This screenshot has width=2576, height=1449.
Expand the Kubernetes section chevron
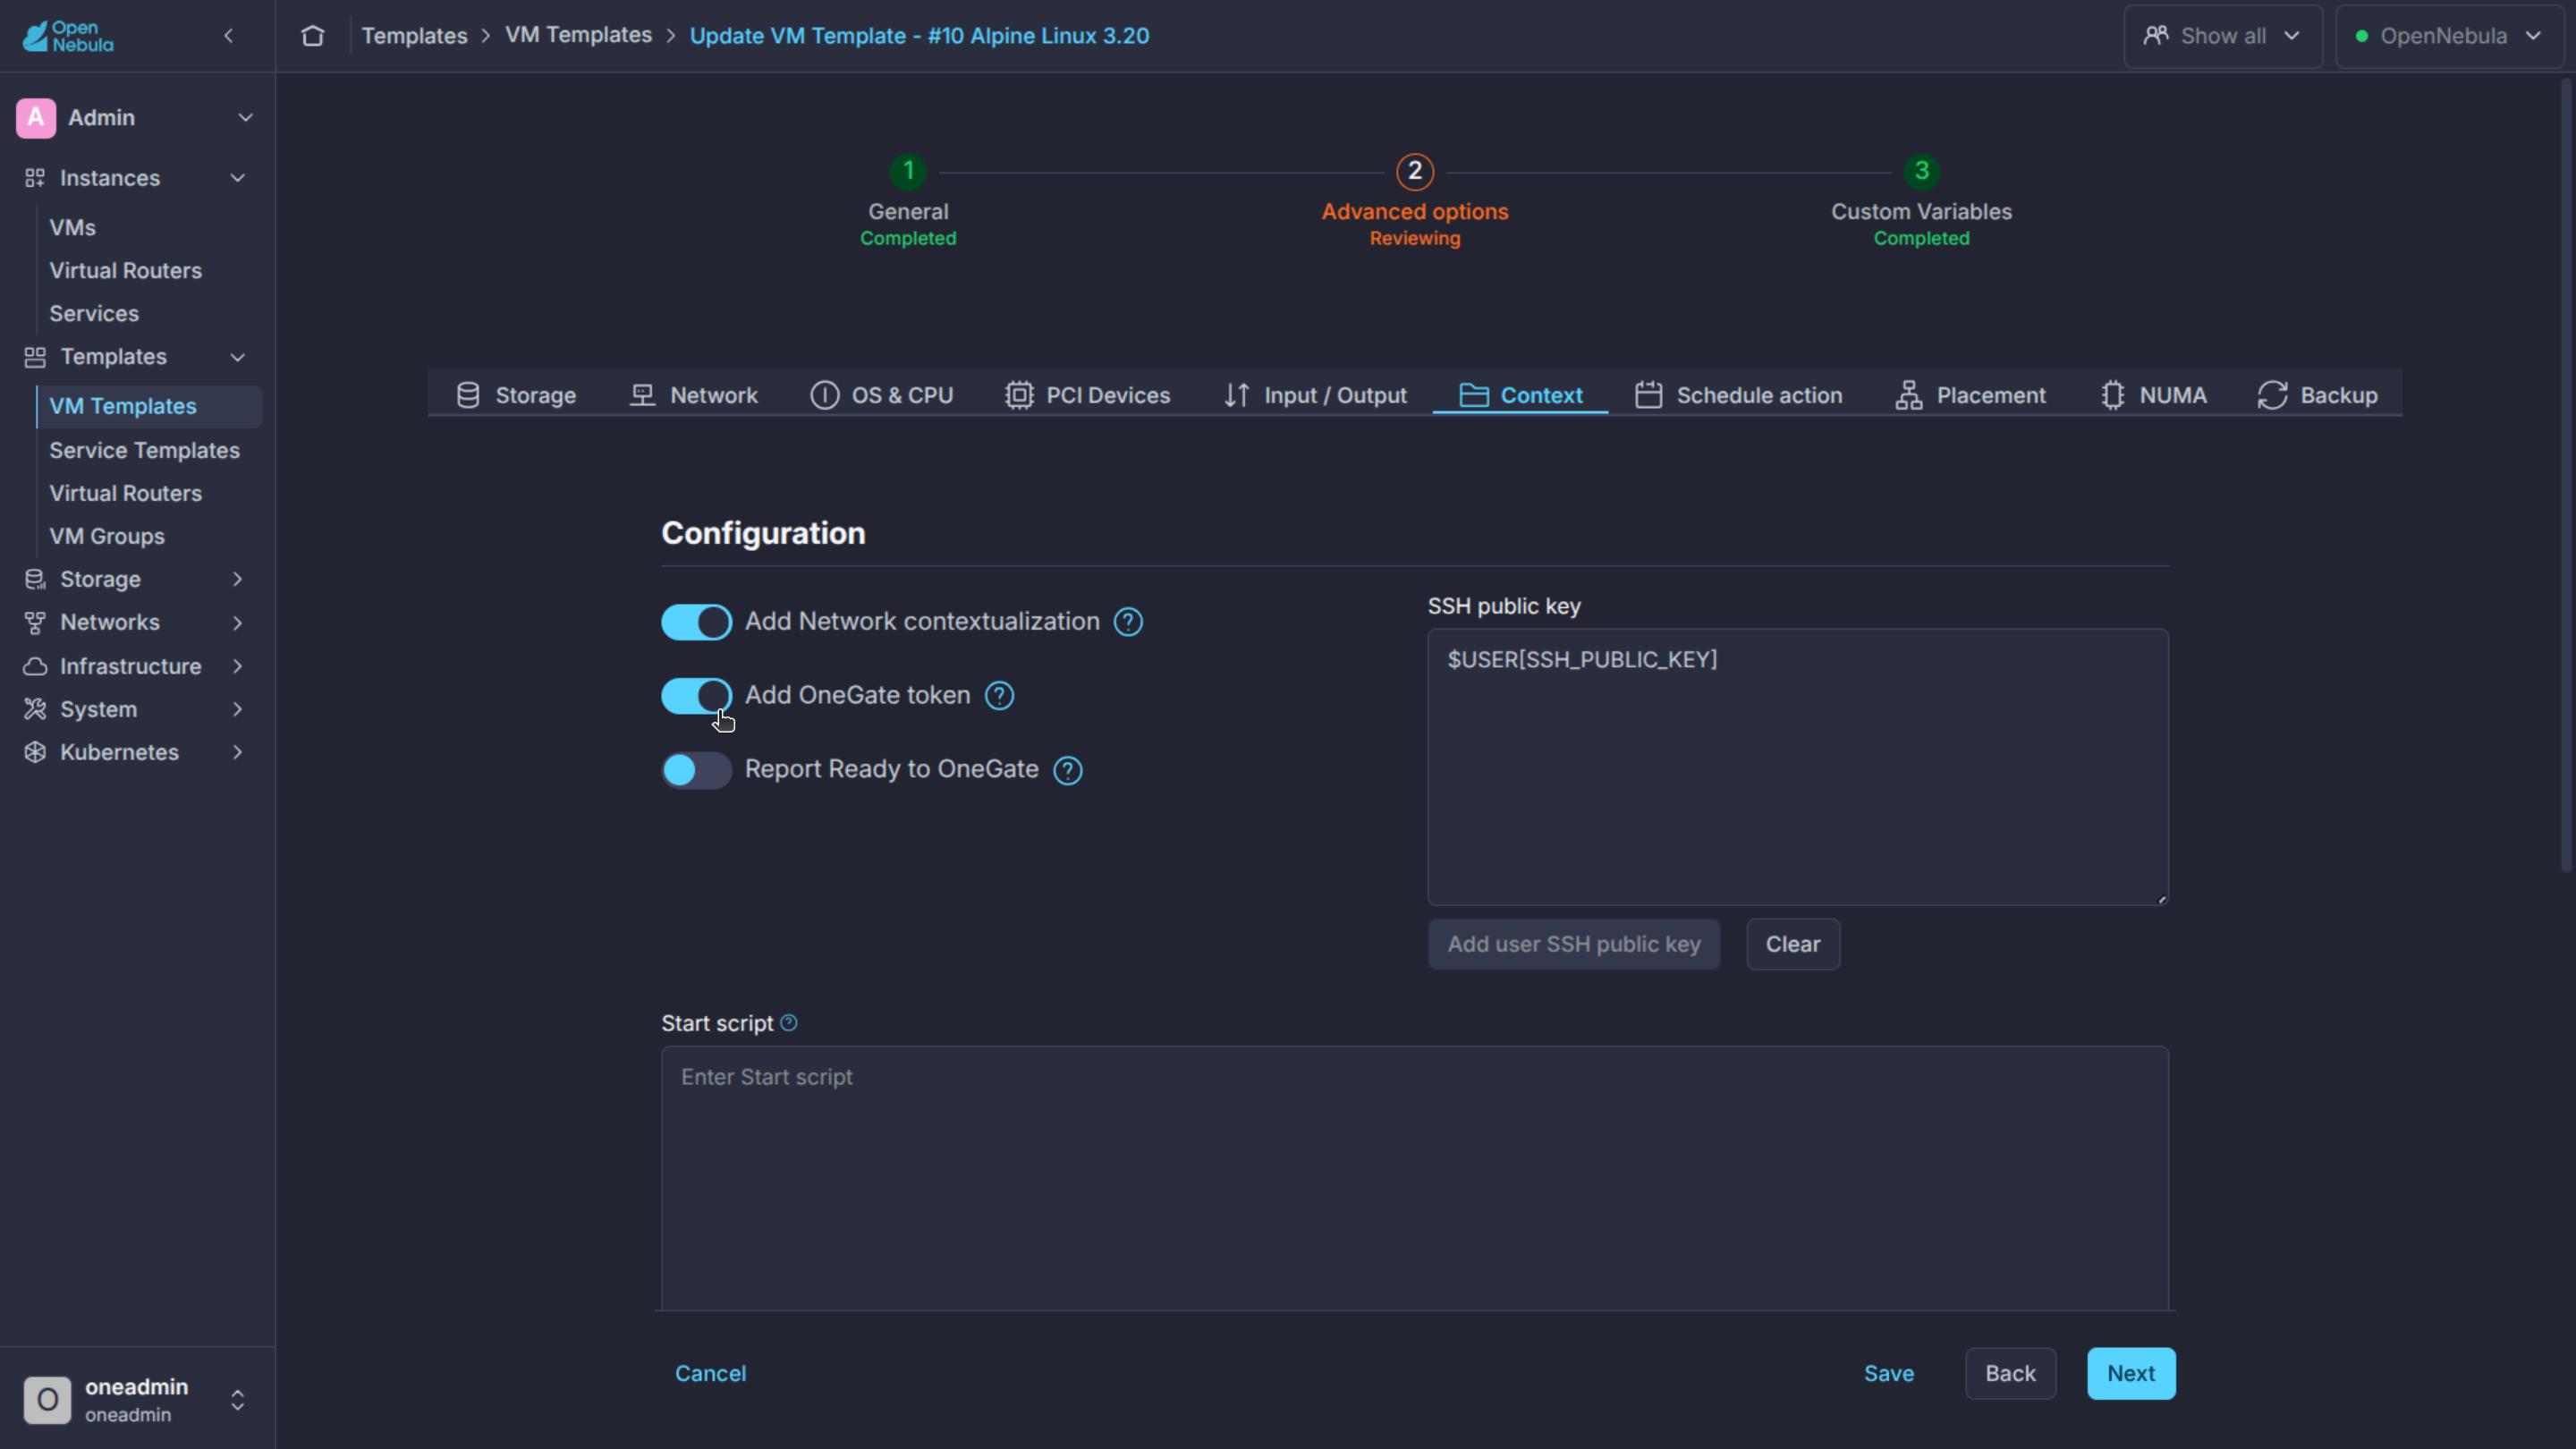pos(238,752)
